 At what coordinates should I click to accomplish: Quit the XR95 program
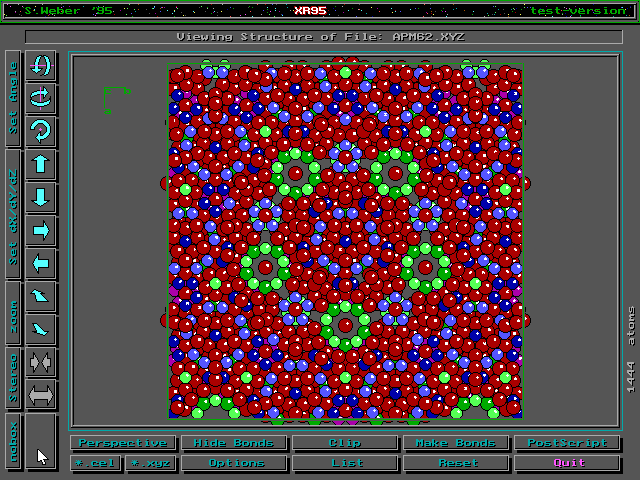point(567,463)
